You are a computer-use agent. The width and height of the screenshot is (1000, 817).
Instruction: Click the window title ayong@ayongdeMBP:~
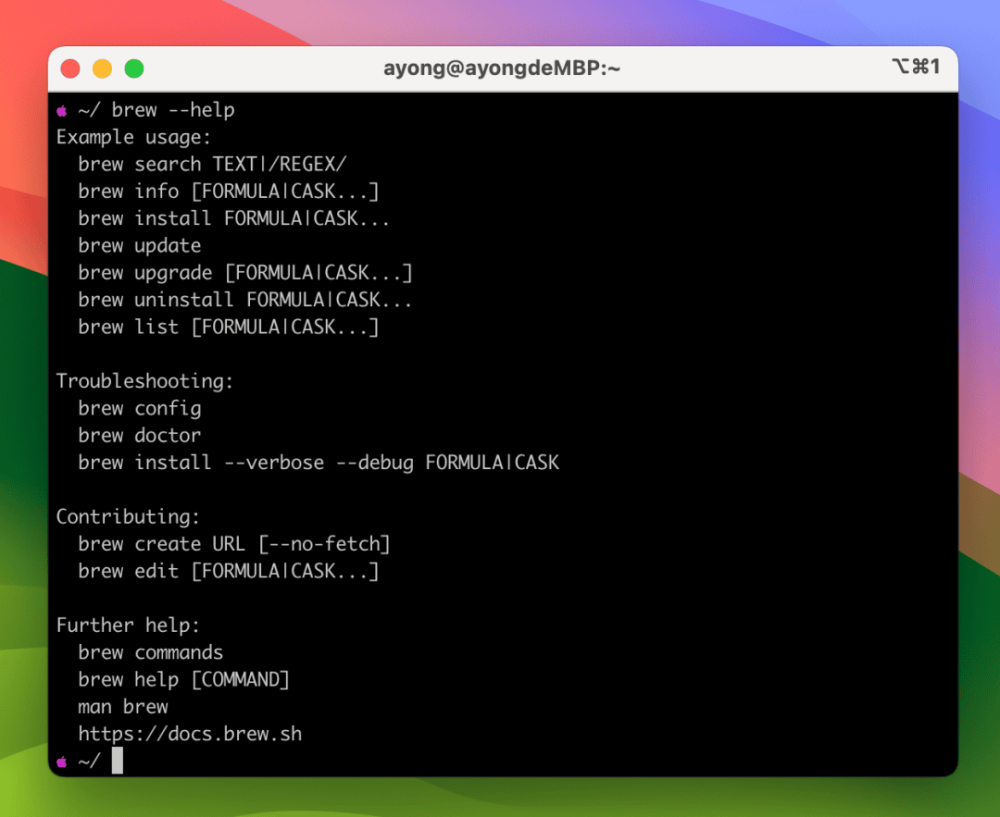point(501,68)
